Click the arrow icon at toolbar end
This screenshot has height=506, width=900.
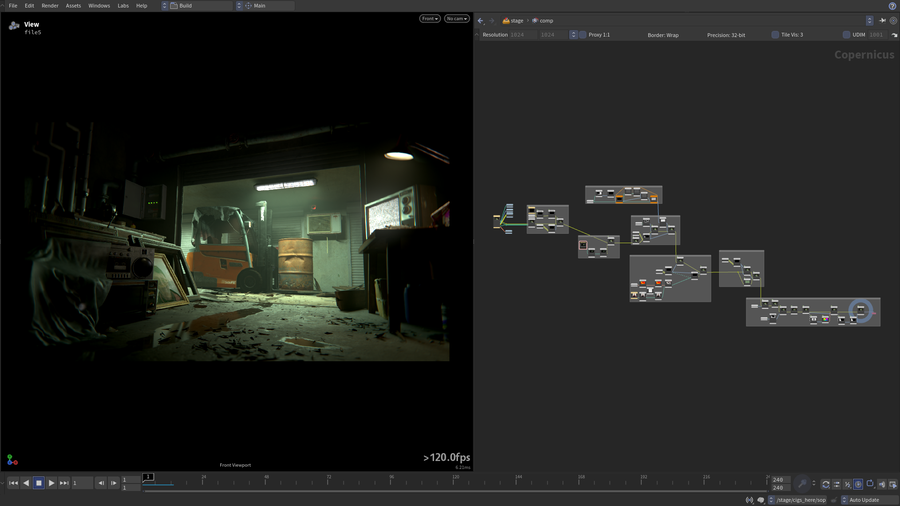tap(894, 35)
